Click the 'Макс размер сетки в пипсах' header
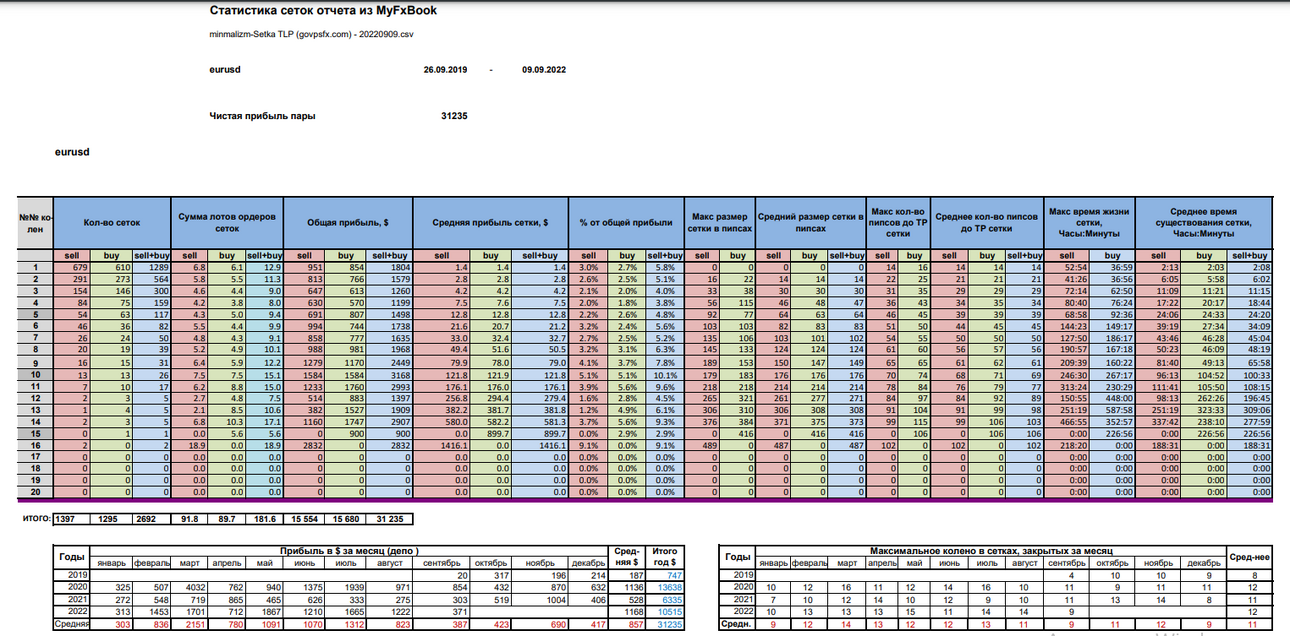The height and width of the screenshot is (636, 1290). point(718,221)
